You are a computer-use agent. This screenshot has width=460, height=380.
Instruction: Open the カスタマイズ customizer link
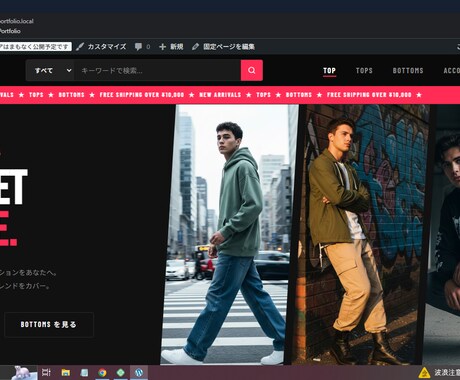point(101,47)
